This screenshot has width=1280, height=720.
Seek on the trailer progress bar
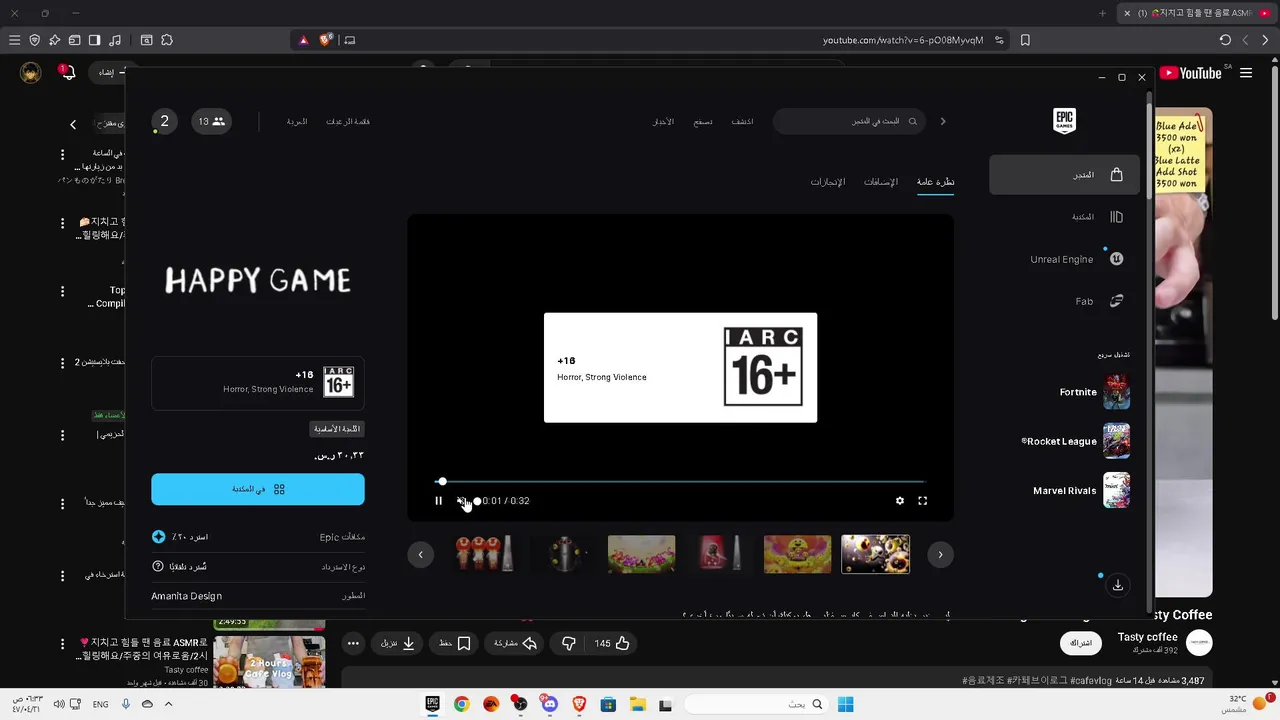coord(681,482)
